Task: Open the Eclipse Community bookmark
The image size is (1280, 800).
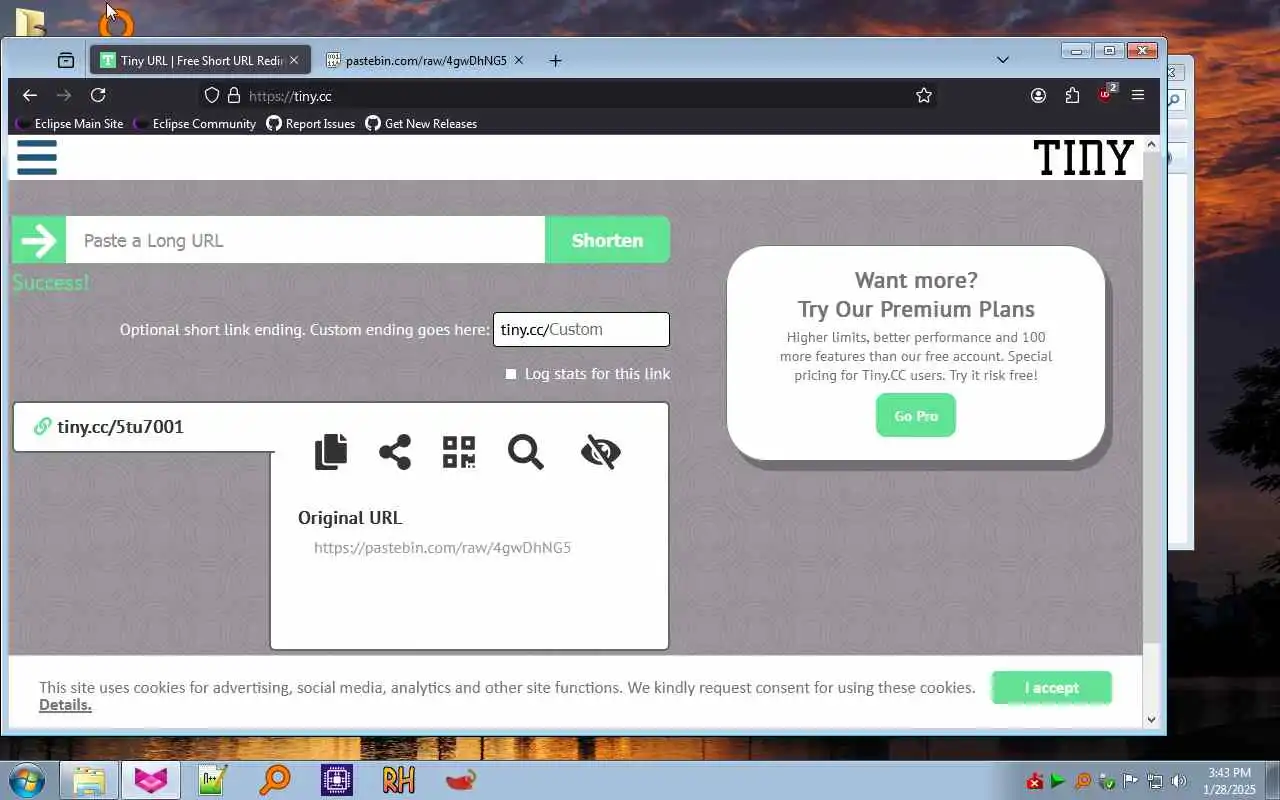Action: (x=195, y=124)
